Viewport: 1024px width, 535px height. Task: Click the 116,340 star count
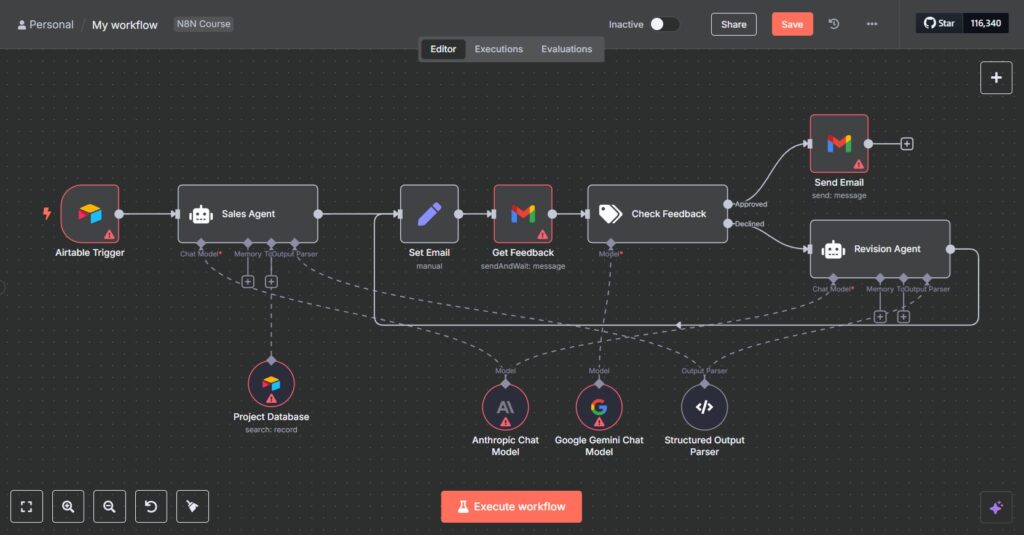coord(985,24)
